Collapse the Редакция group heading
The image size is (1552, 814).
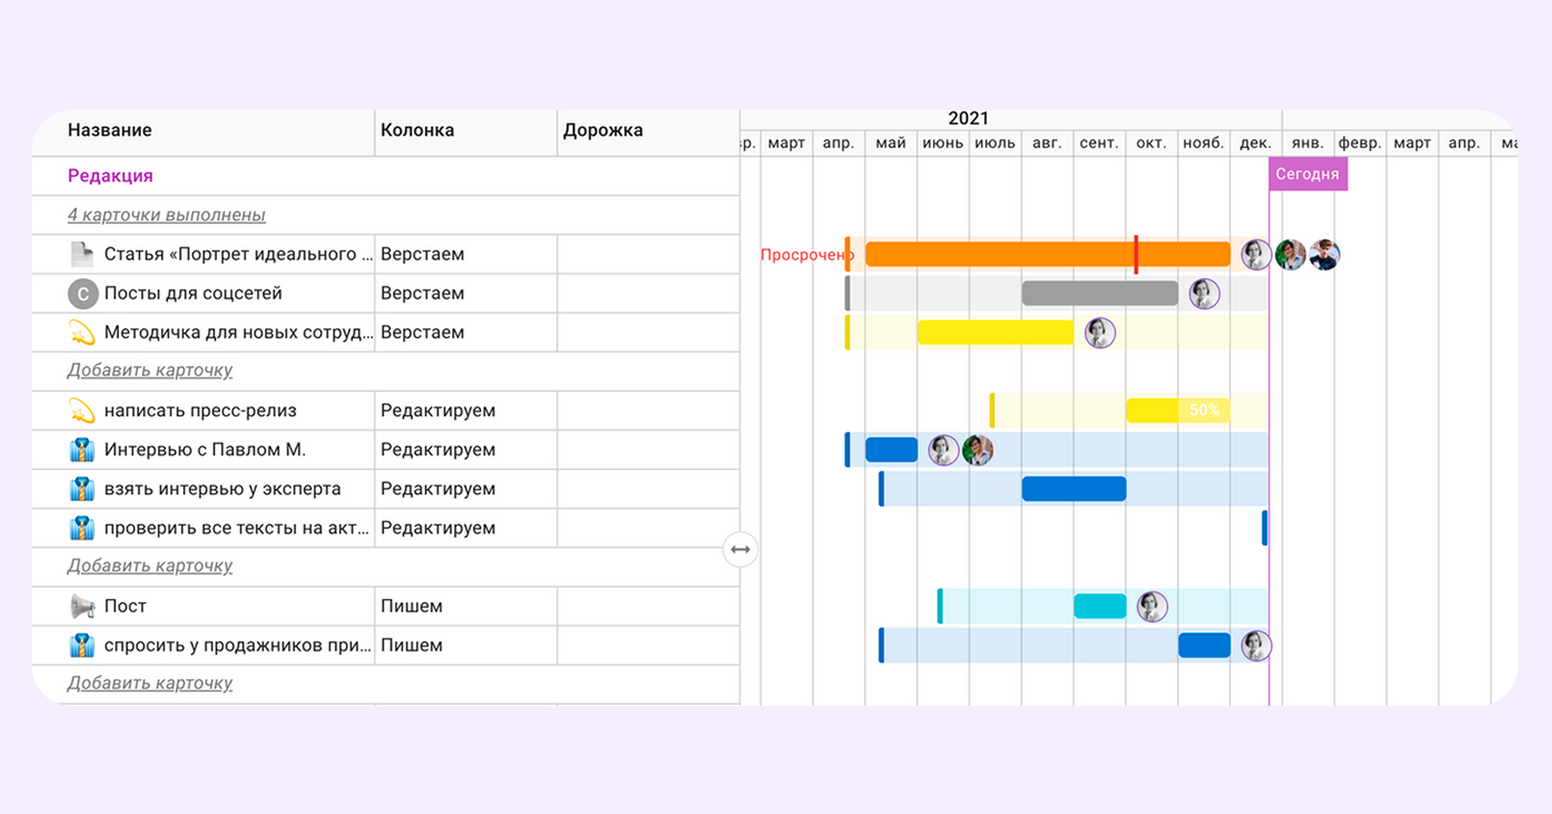click(x=110, y=176)
